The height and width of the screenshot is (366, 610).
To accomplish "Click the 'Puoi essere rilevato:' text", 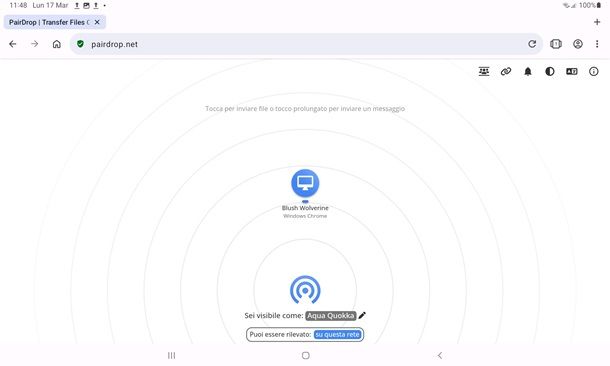I will tap(280, 334).
